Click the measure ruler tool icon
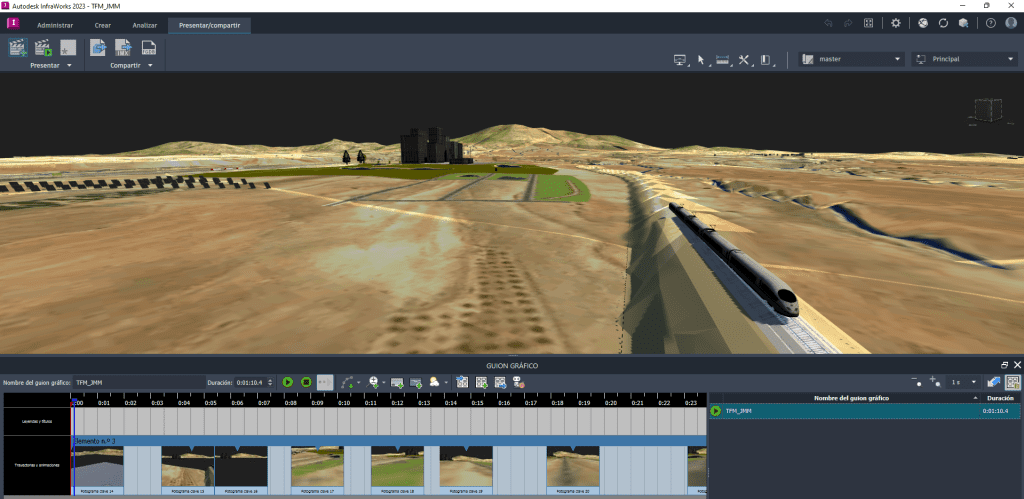This screenshot has height=499, width=1024. click(723, 60)
